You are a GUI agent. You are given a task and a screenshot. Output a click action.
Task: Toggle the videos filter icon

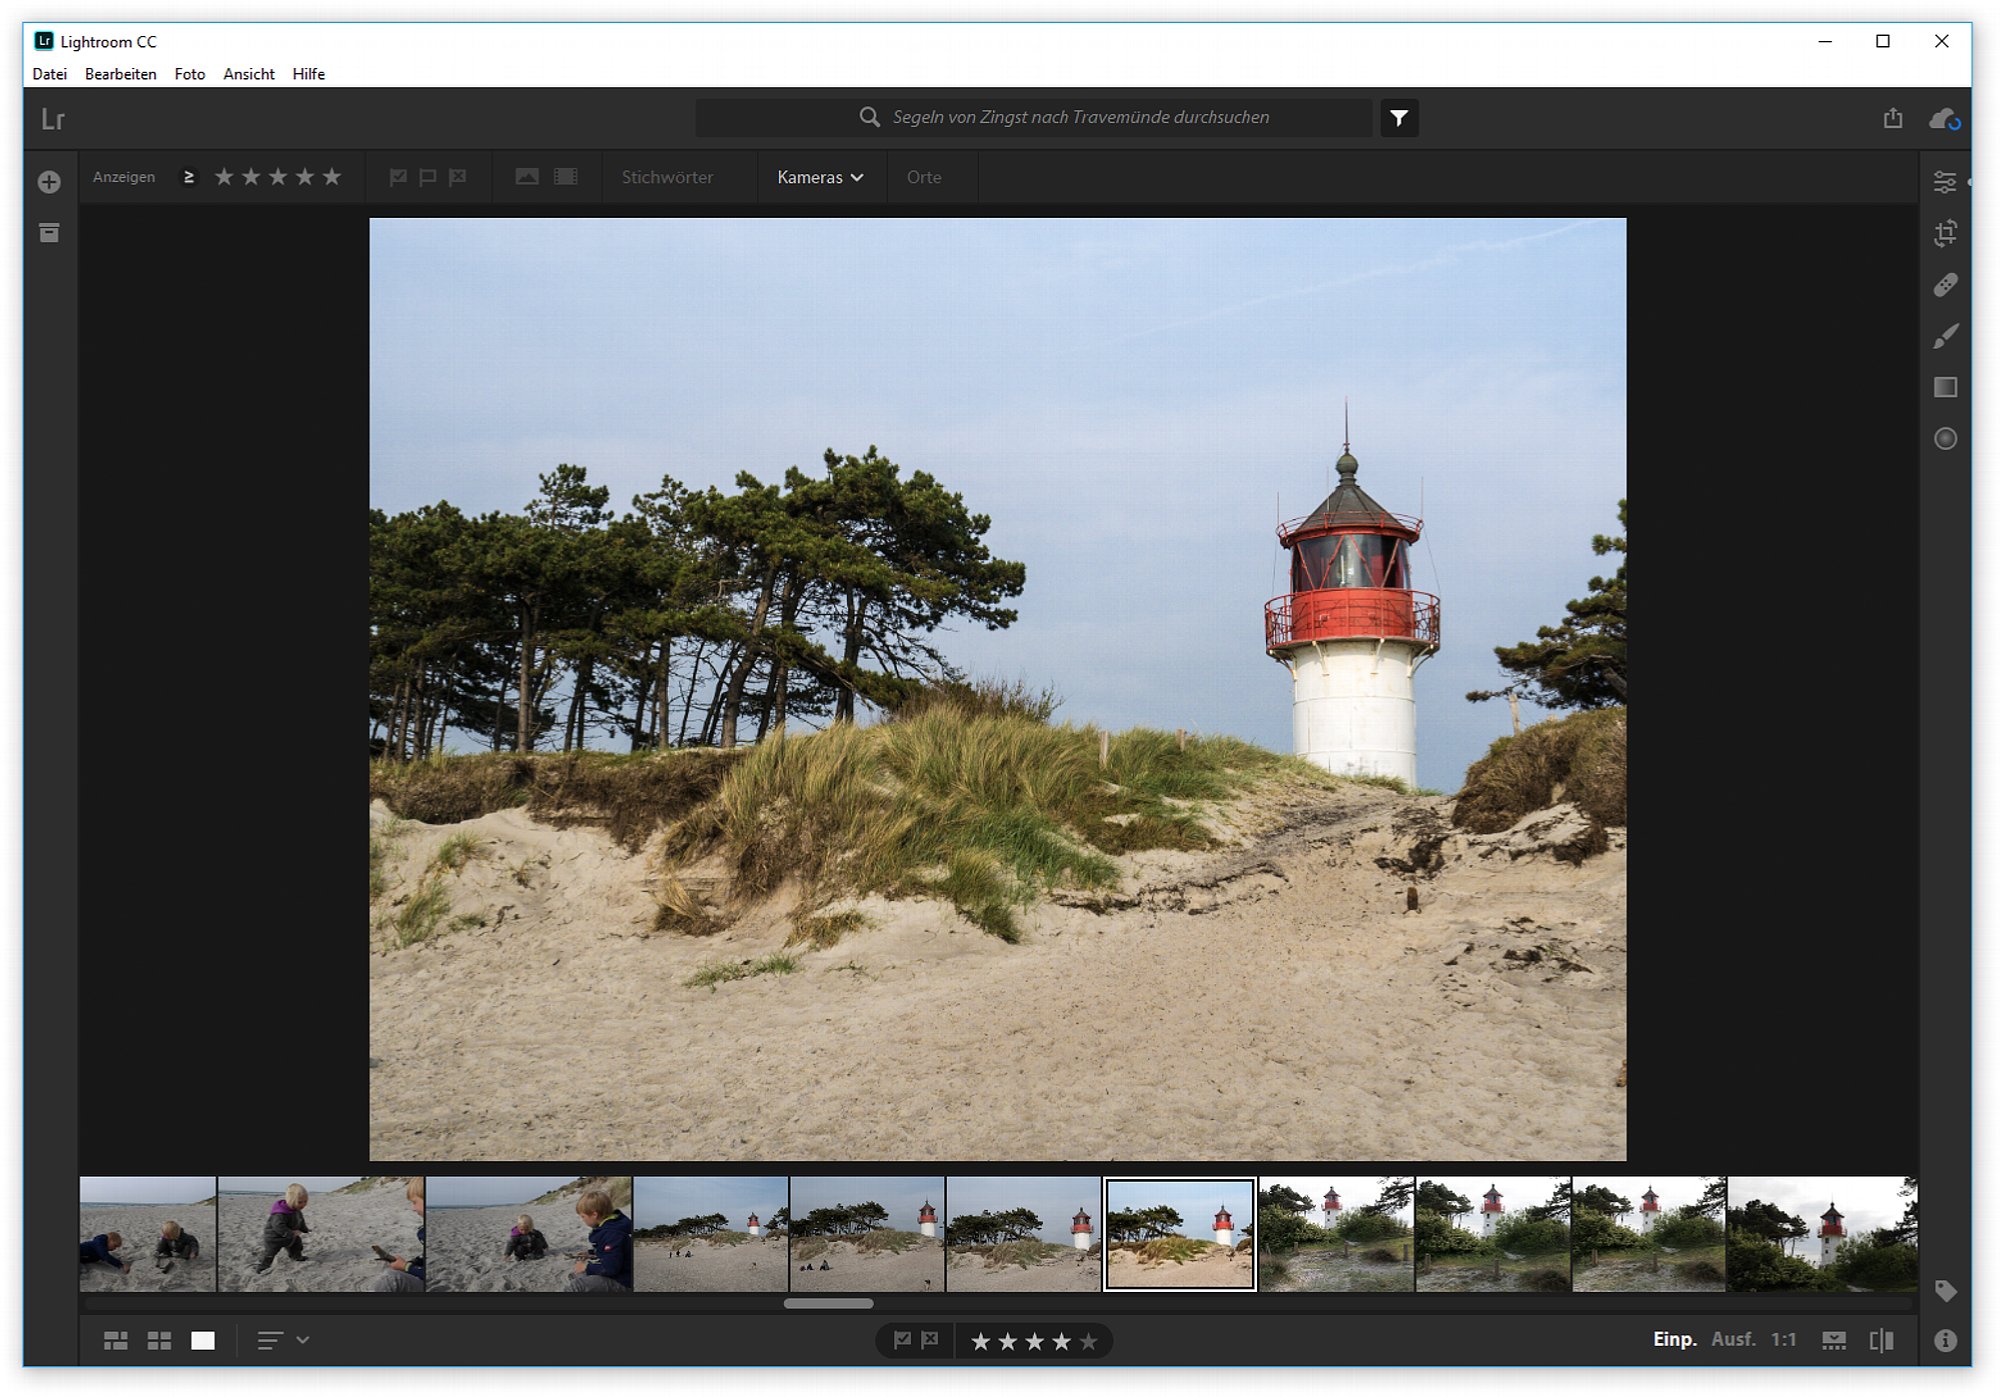tap(566, 177)
